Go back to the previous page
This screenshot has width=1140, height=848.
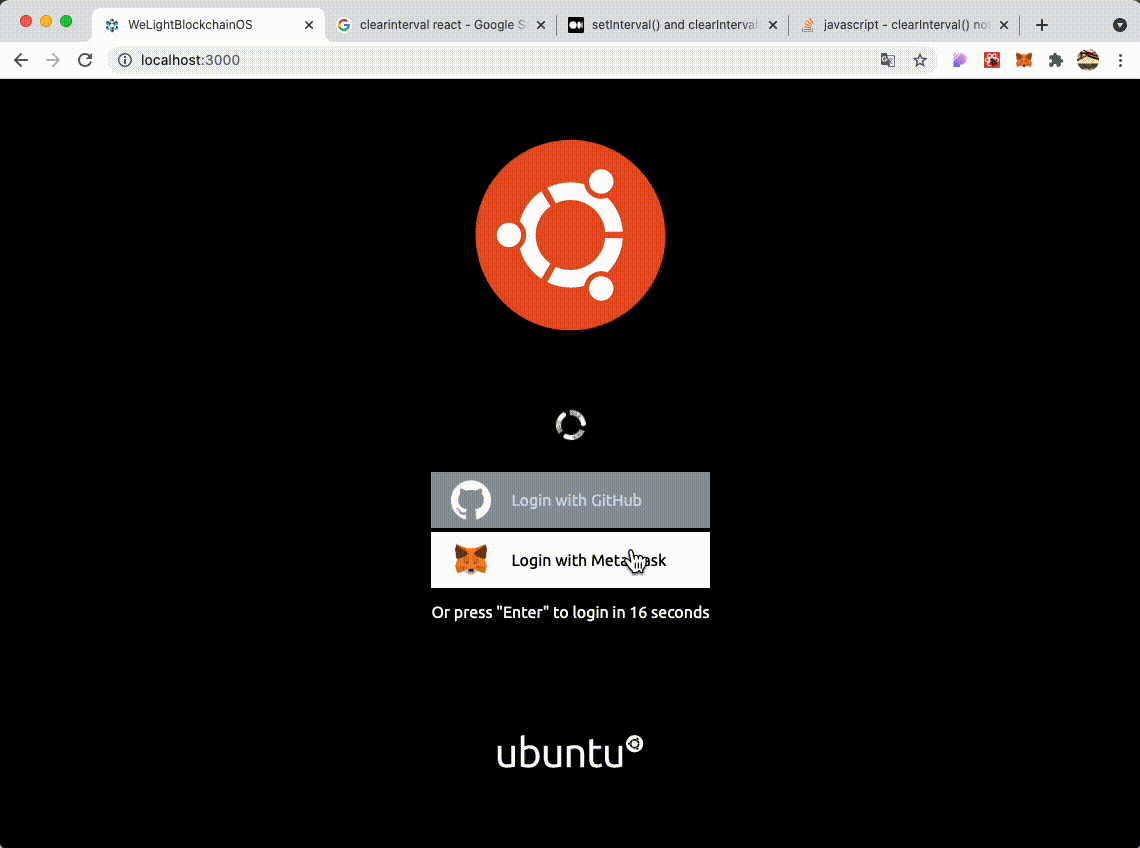click(x=21, y=60)
